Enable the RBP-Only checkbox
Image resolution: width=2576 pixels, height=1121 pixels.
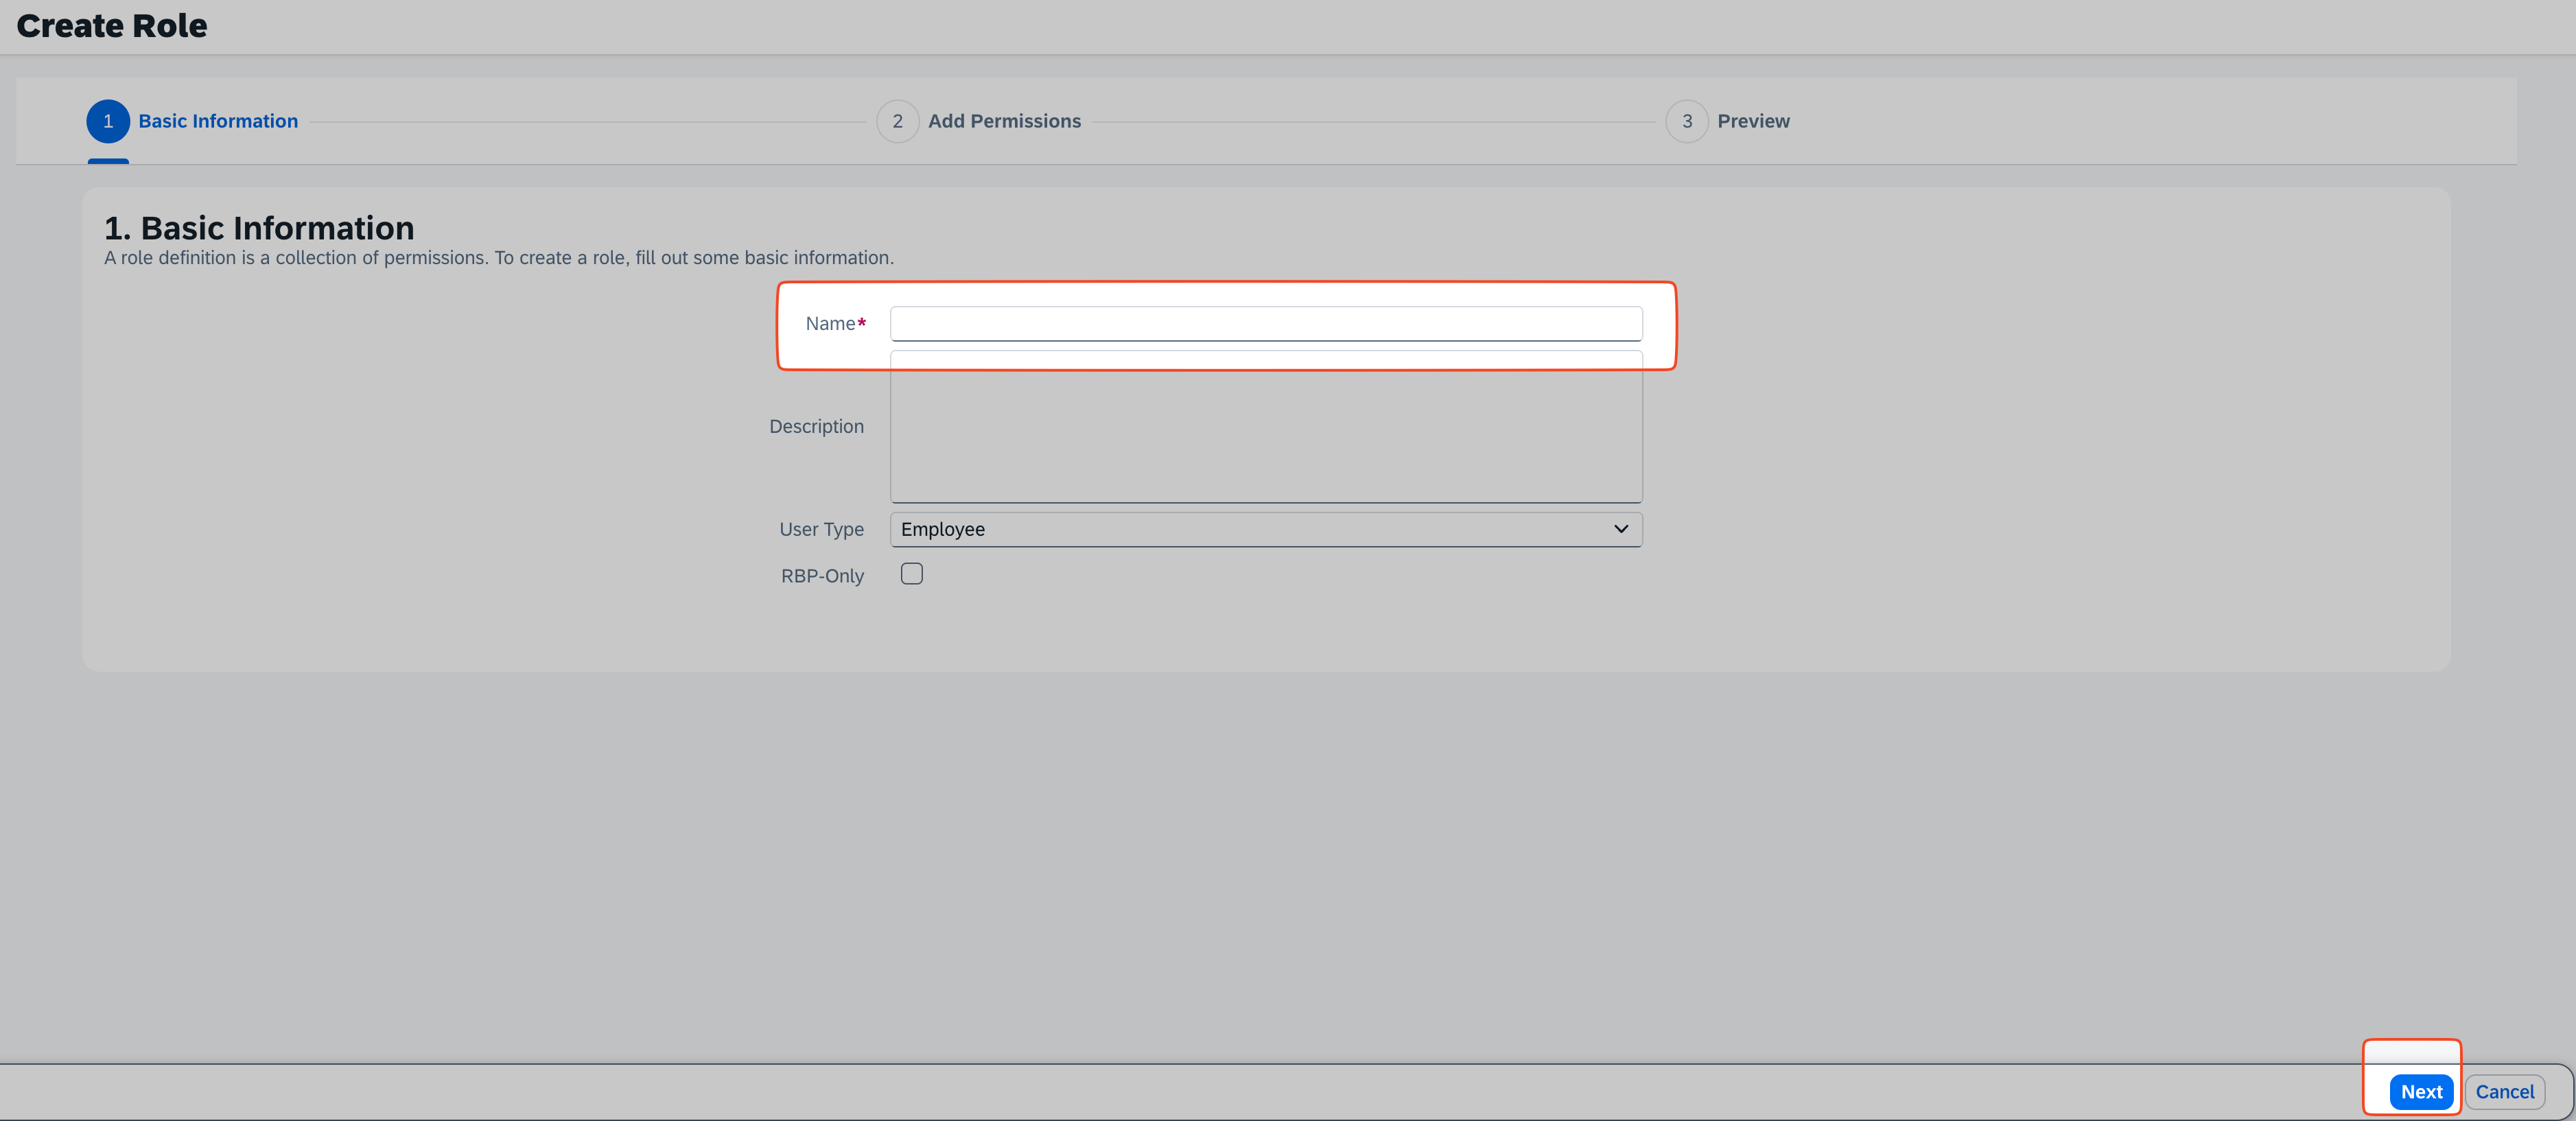911,573
